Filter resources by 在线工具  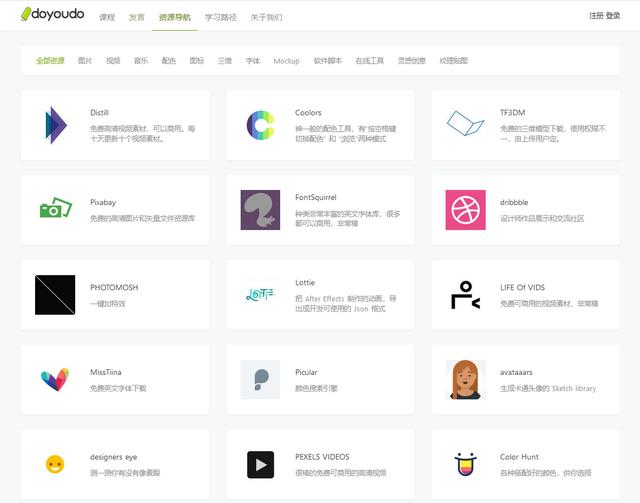(370, 60)
